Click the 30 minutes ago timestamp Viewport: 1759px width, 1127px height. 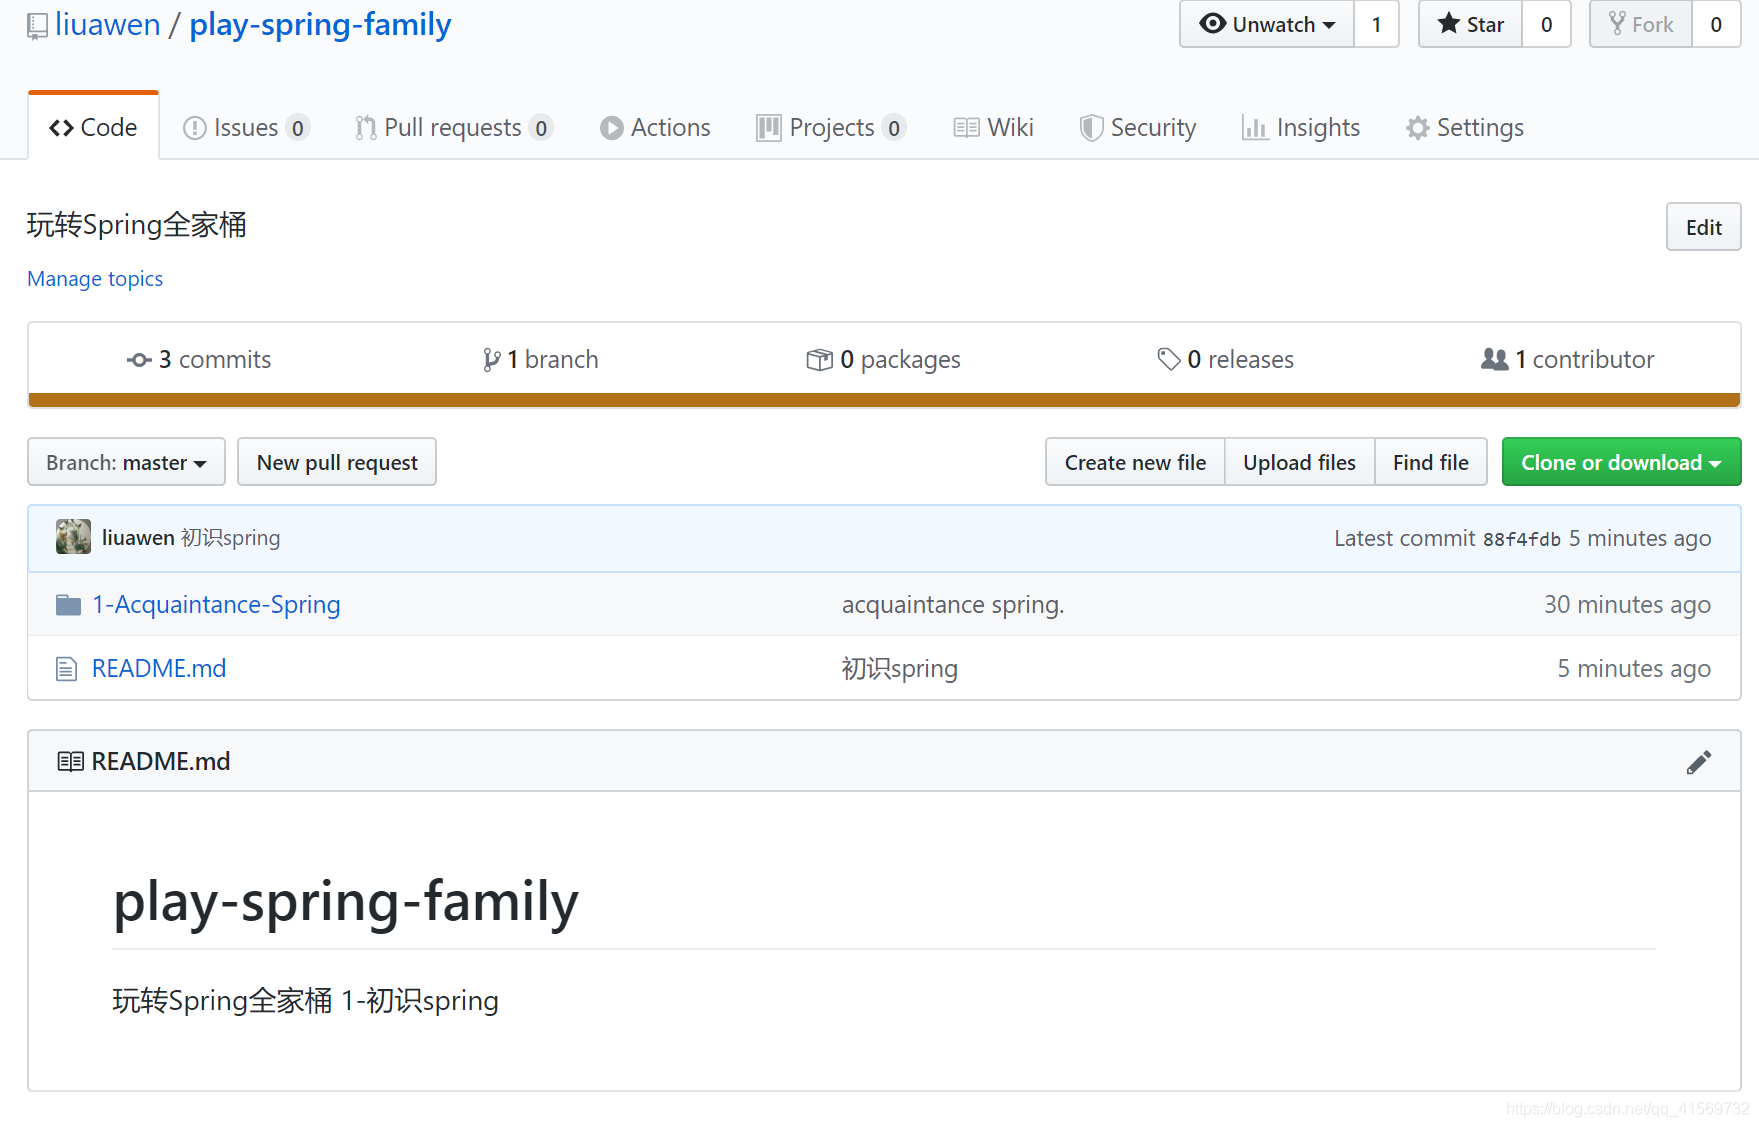(1627, 605)
